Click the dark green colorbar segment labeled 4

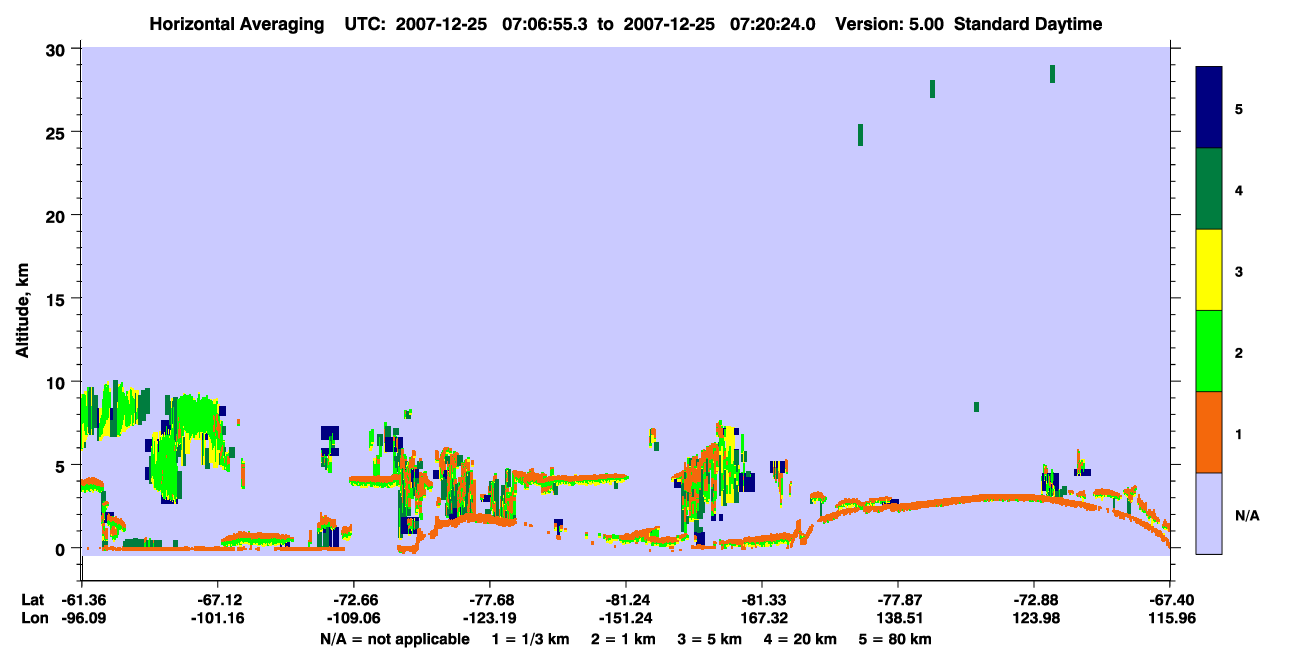(x=1209, y=189)
